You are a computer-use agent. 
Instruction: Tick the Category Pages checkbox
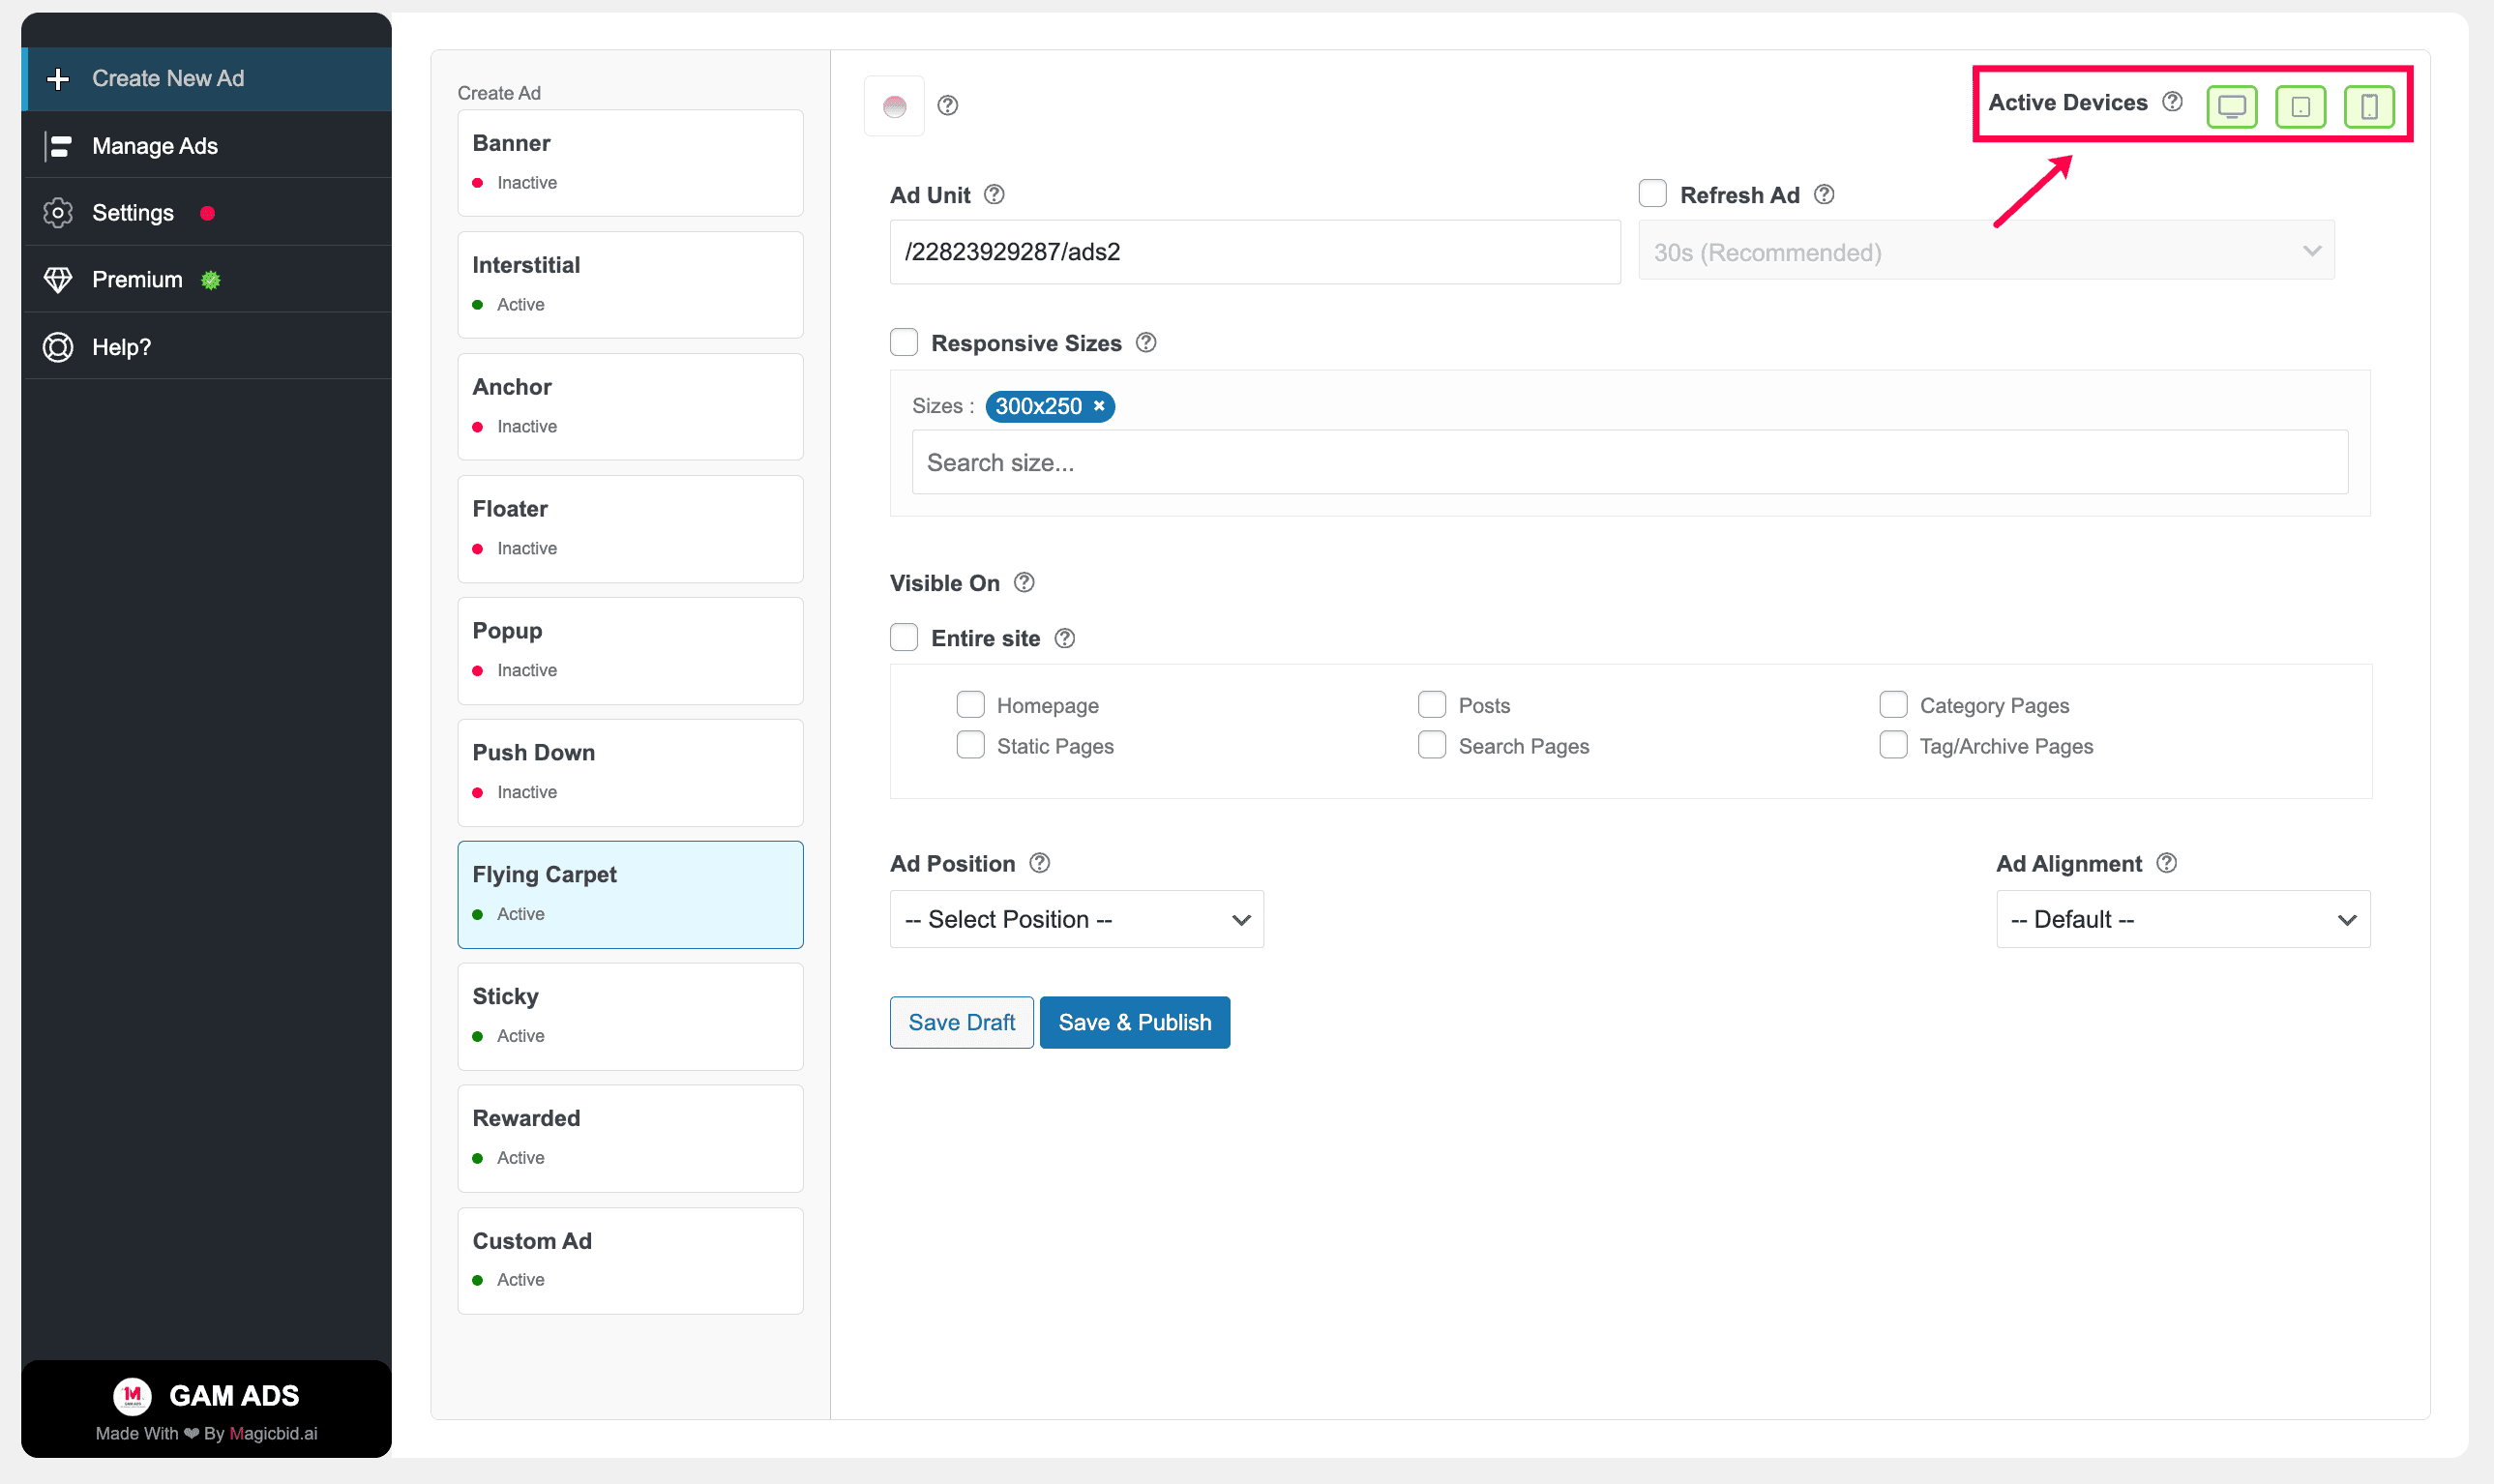[x=1893, y=705]
